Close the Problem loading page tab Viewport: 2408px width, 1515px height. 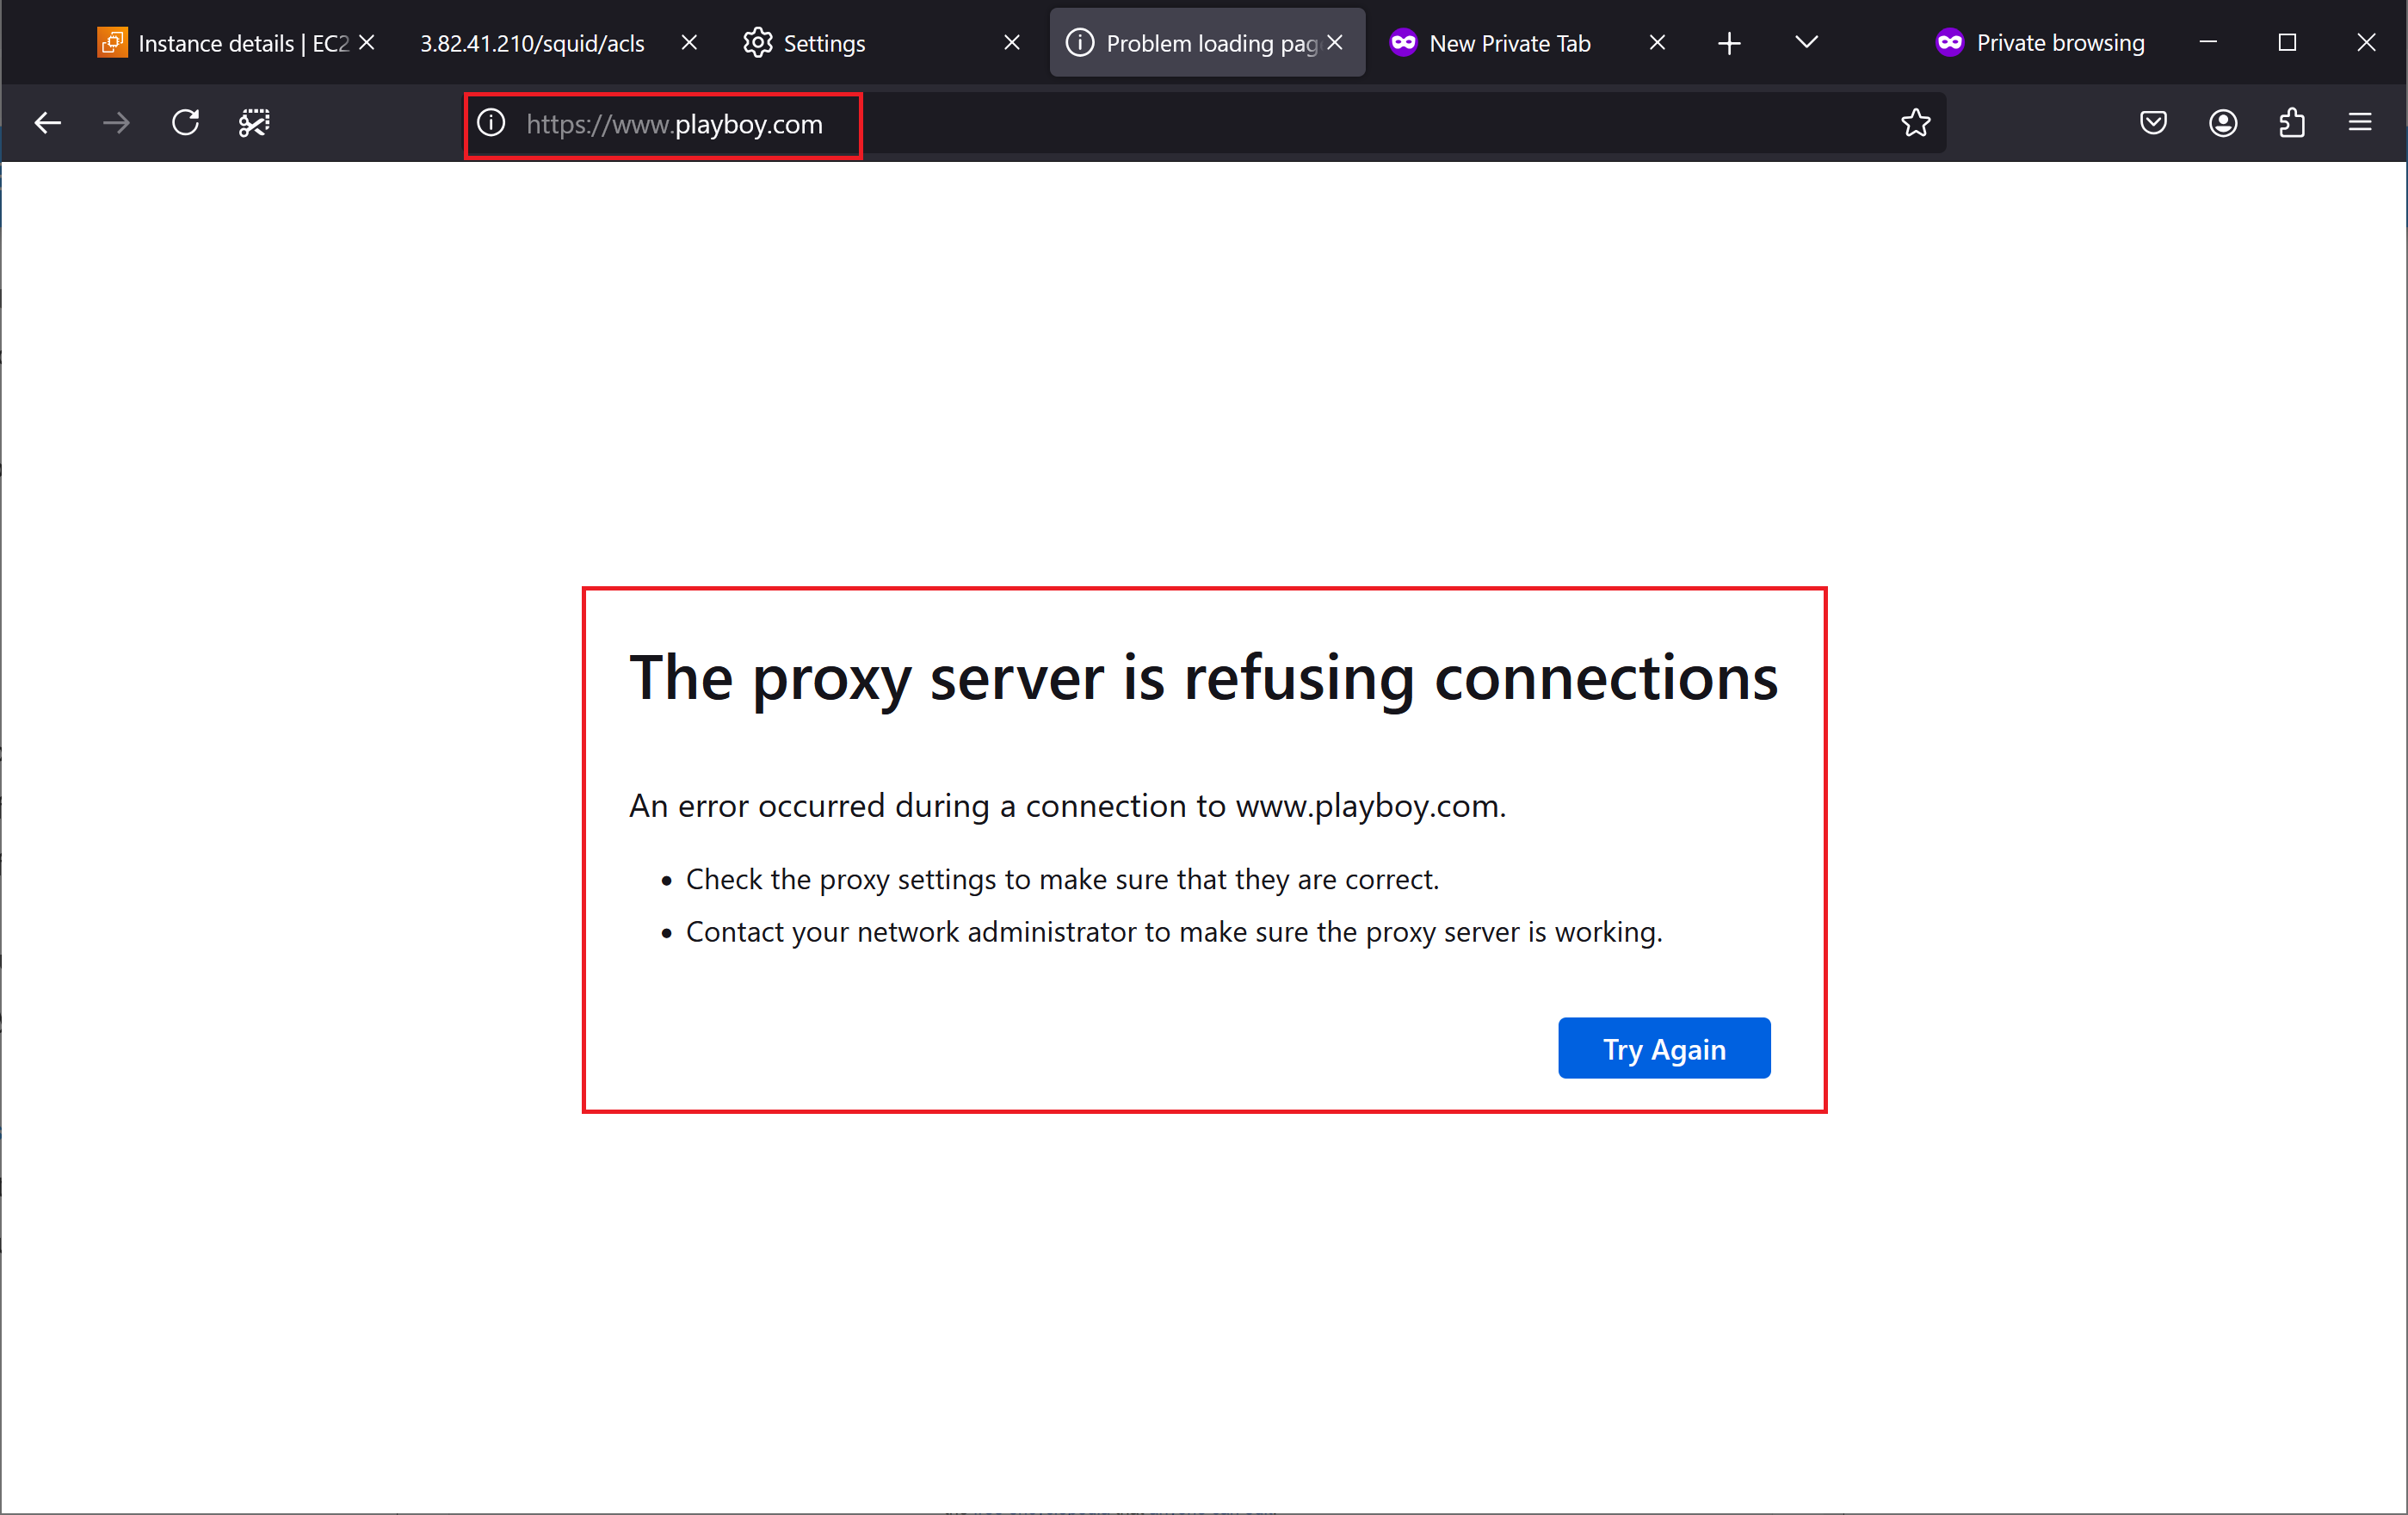tap(1335, 43)
